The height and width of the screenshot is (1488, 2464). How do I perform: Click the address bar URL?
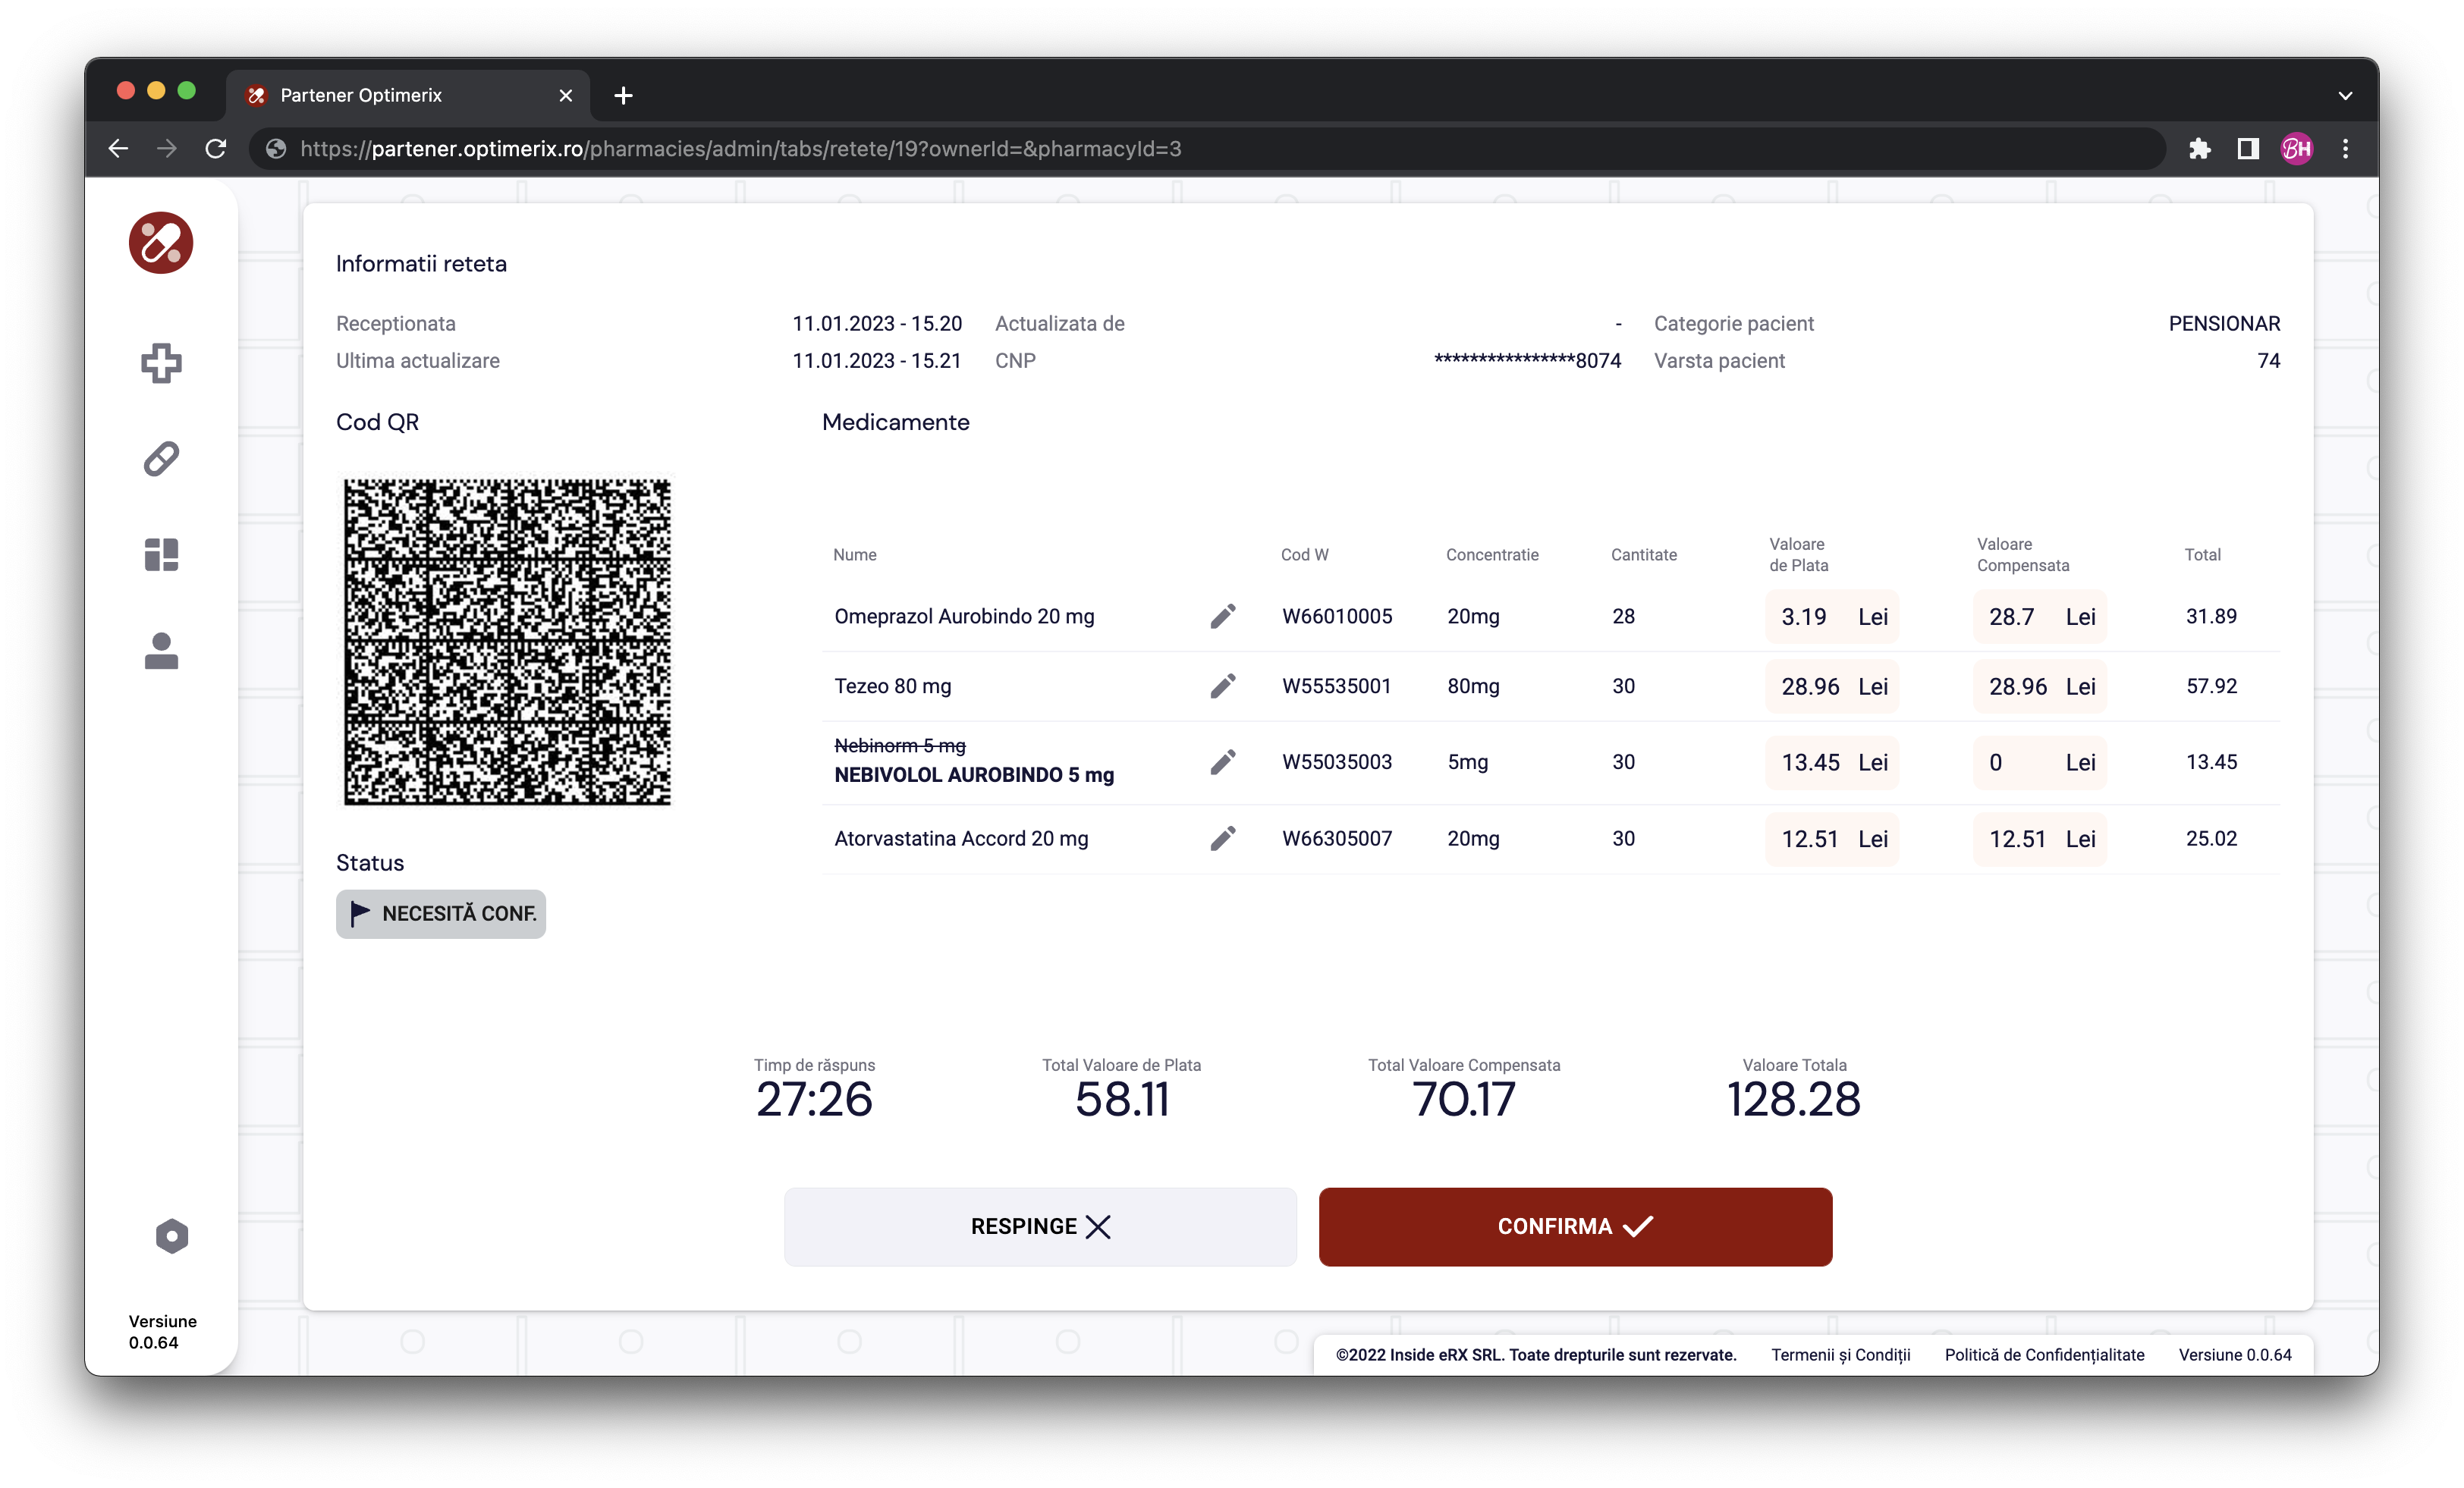click(740, 149)
